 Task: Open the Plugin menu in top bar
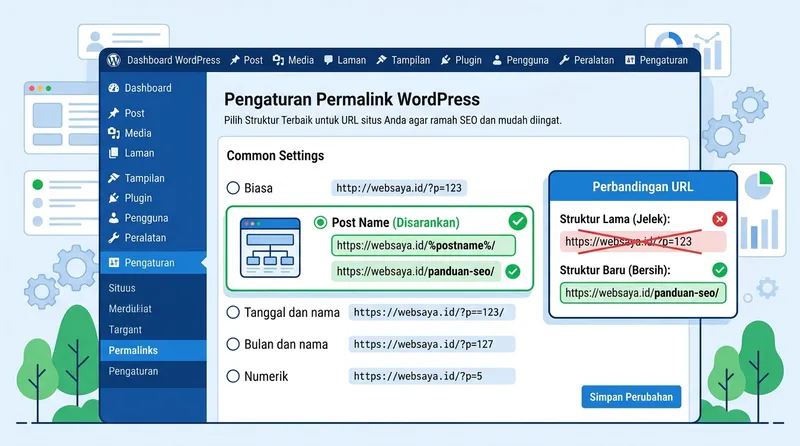point(468,60)
